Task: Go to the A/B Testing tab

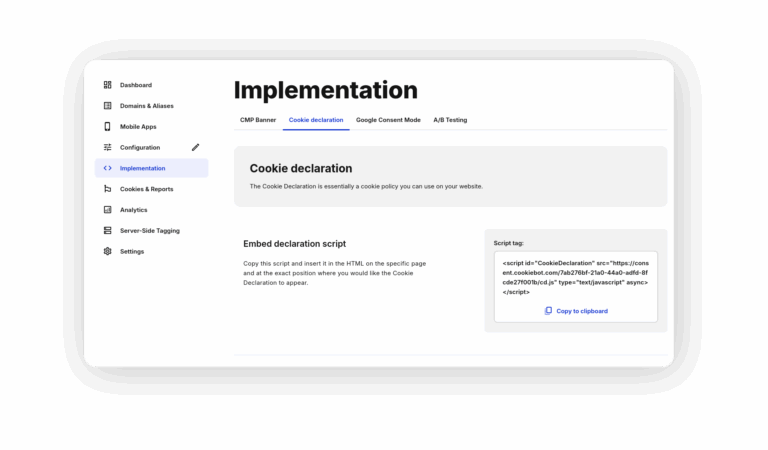Action: click(x=450, y=120)
